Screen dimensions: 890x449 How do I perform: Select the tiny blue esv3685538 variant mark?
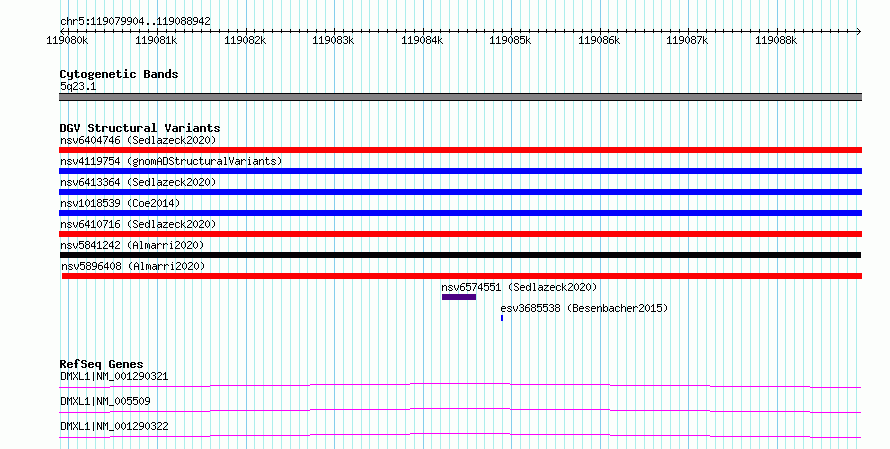click(x=502, y=318)
